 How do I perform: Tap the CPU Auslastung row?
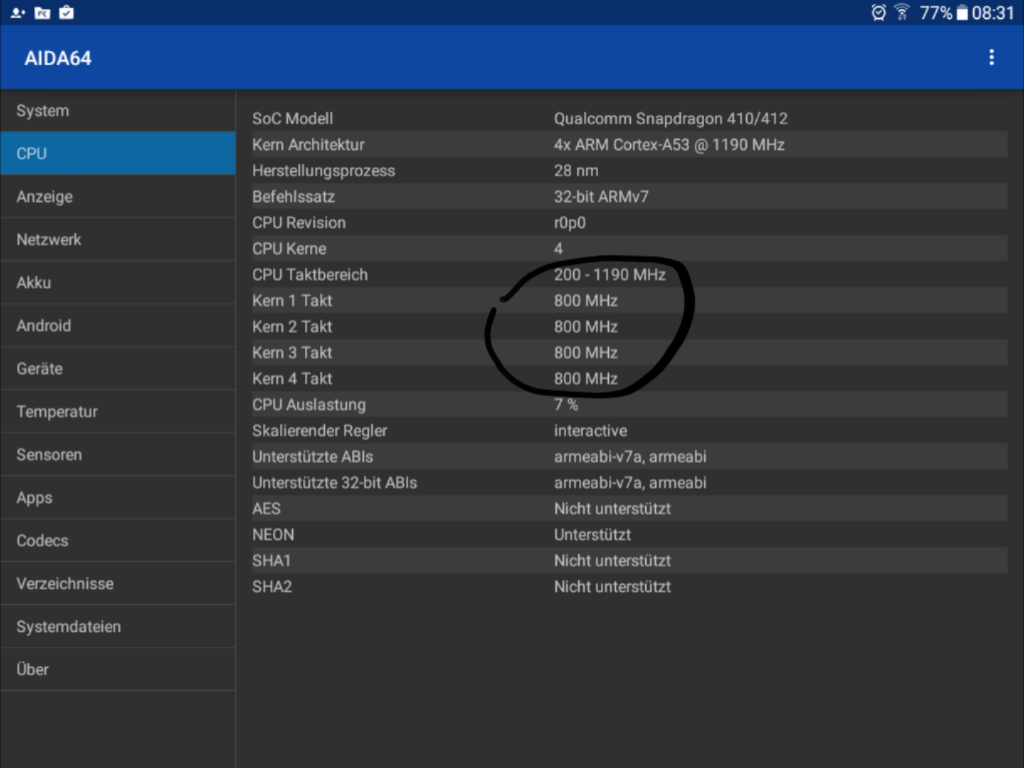point(628,405)
